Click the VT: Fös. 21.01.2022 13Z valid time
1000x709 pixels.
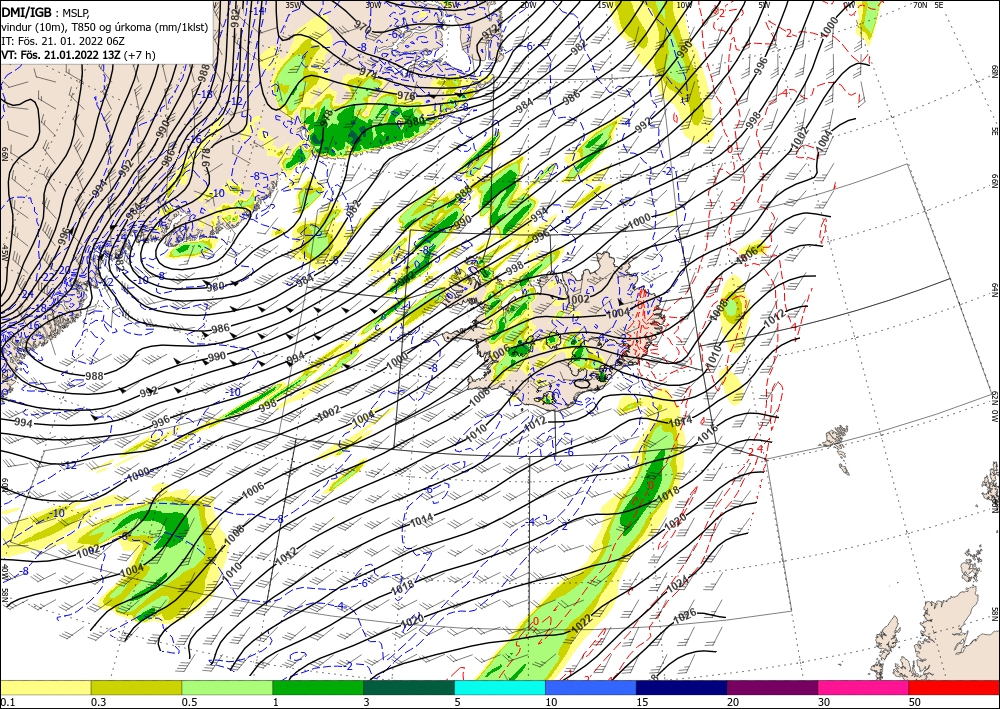(x=61, y=54)
